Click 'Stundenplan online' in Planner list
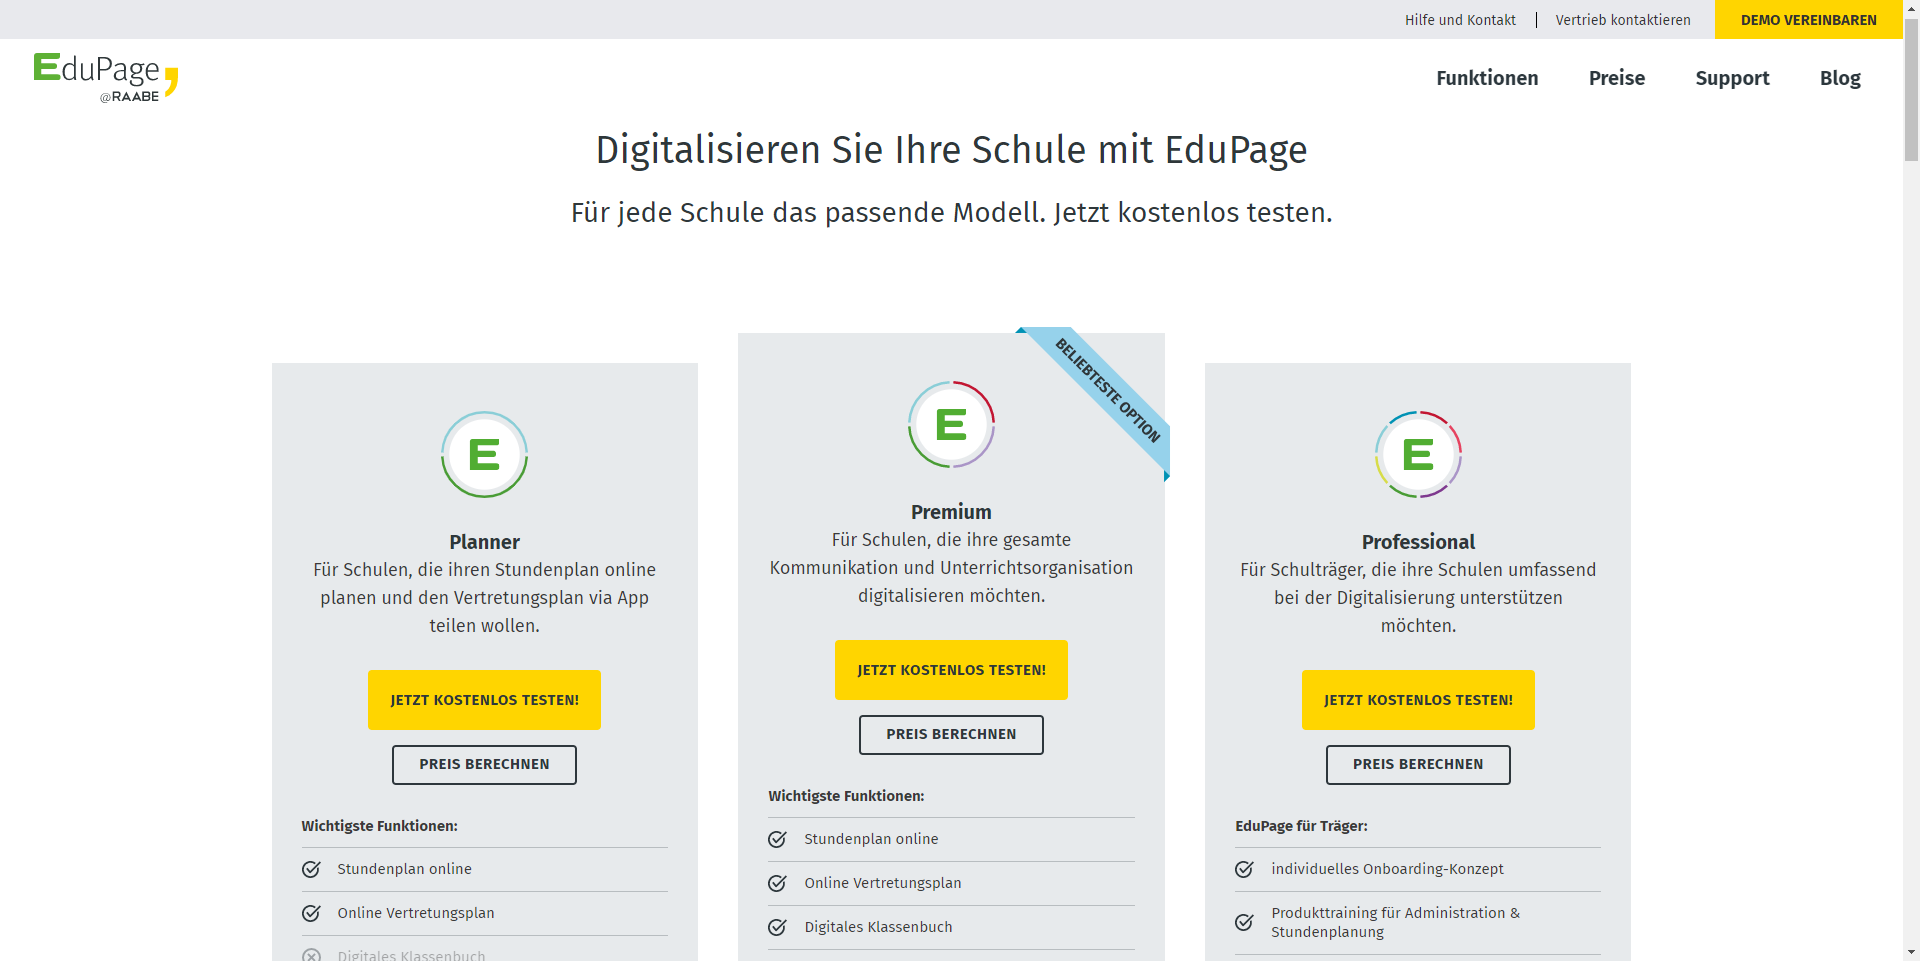Viewport: 1920px width, 961px height. 404,869
